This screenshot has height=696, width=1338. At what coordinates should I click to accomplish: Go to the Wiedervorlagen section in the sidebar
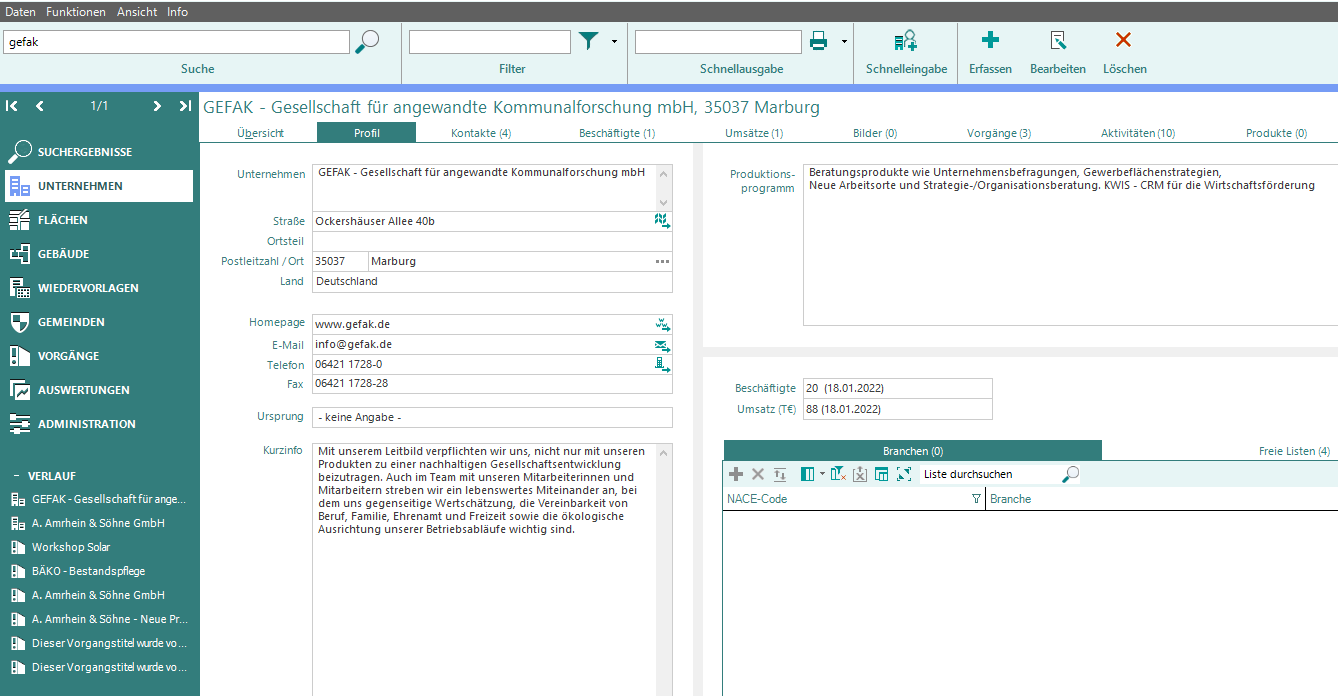[88, 288]
